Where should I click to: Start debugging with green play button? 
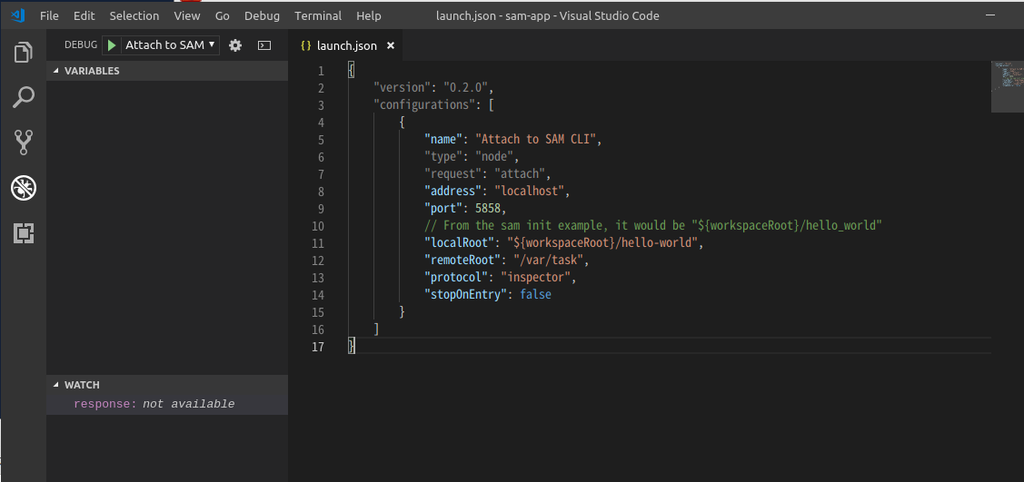click(112, 45)
